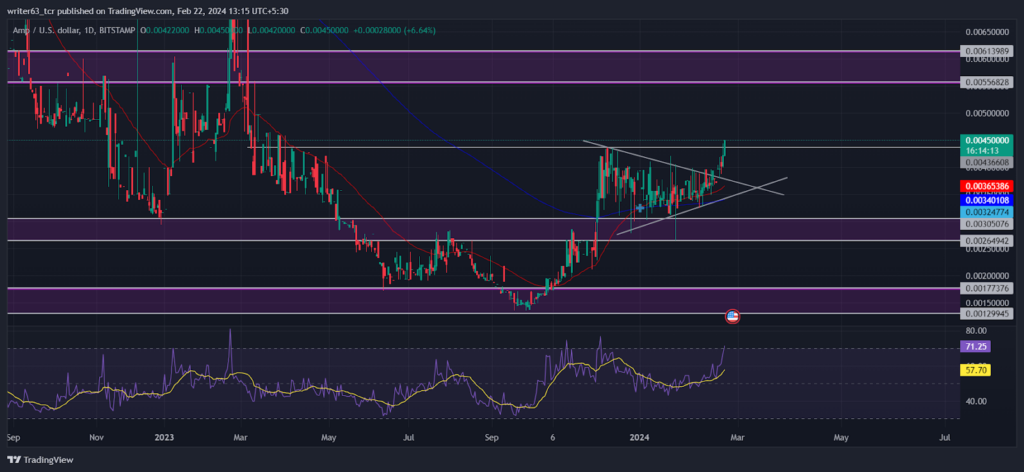
Task: Click the May label near 2023 on time axis
Action: point(328,437)
